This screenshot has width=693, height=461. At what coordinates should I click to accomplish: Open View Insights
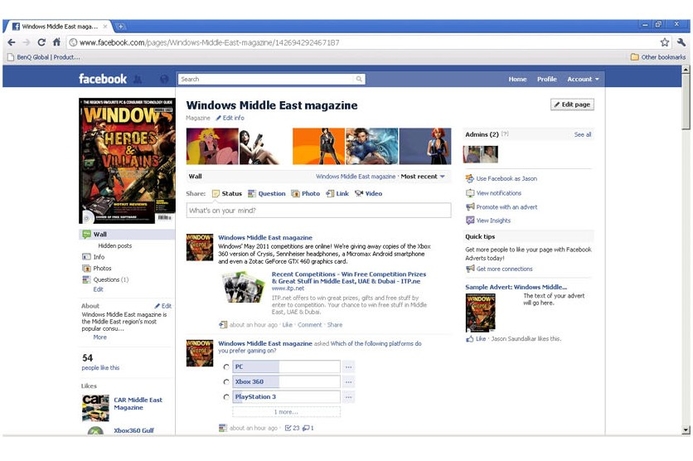tap(488, 221)
